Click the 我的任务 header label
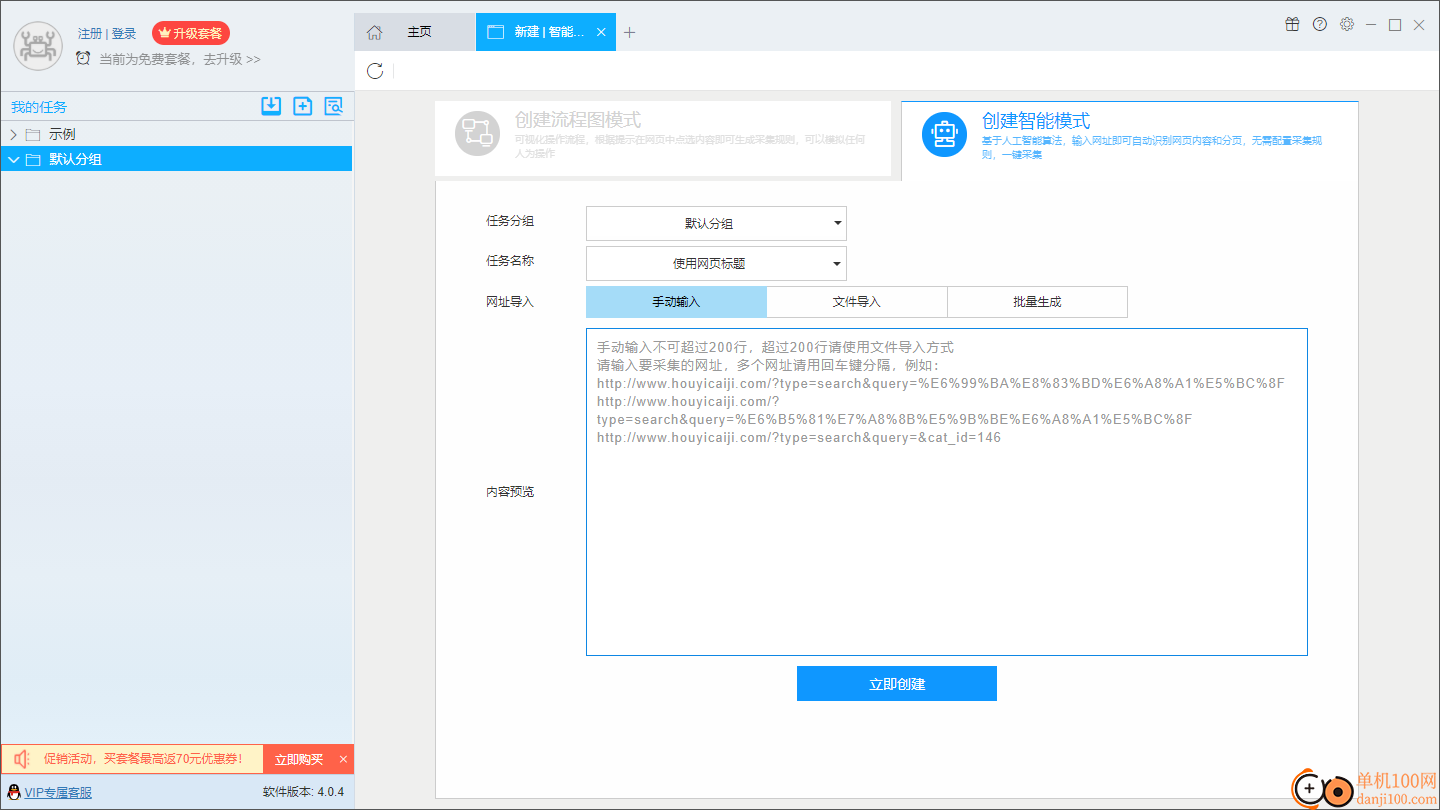 click(39, 107)
